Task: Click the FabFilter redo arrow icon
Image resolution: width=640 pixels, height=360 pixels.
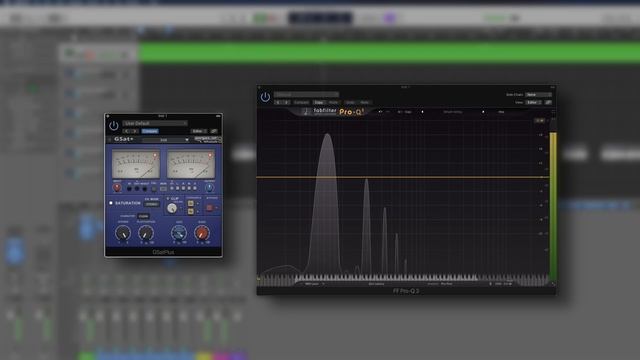Action: click(388, 112)
